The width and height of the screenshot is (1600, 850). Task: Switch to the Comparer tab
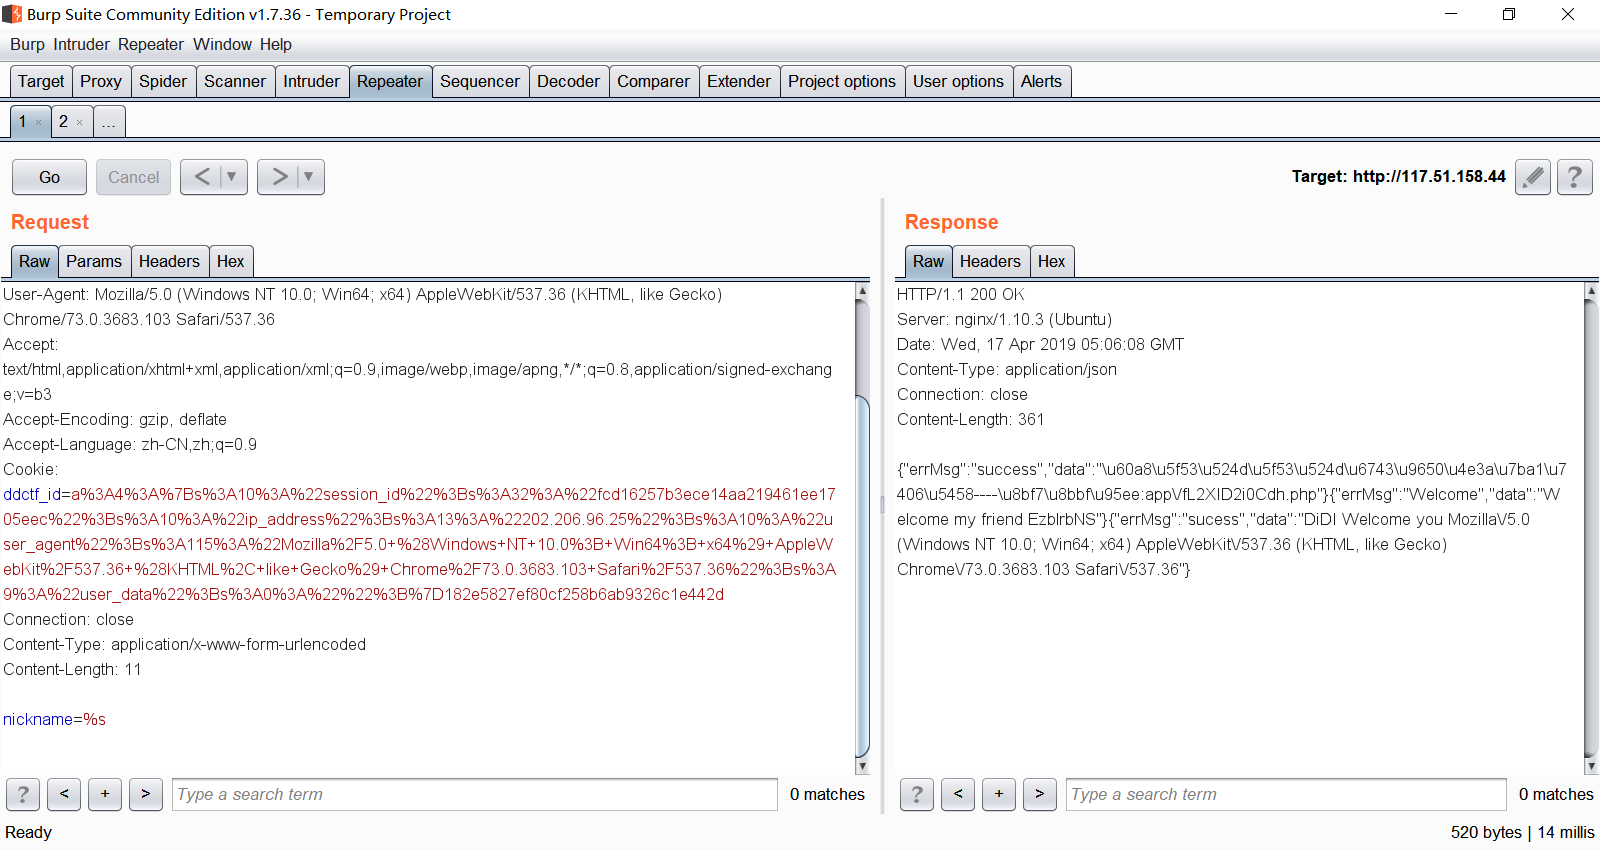point(653,82)
